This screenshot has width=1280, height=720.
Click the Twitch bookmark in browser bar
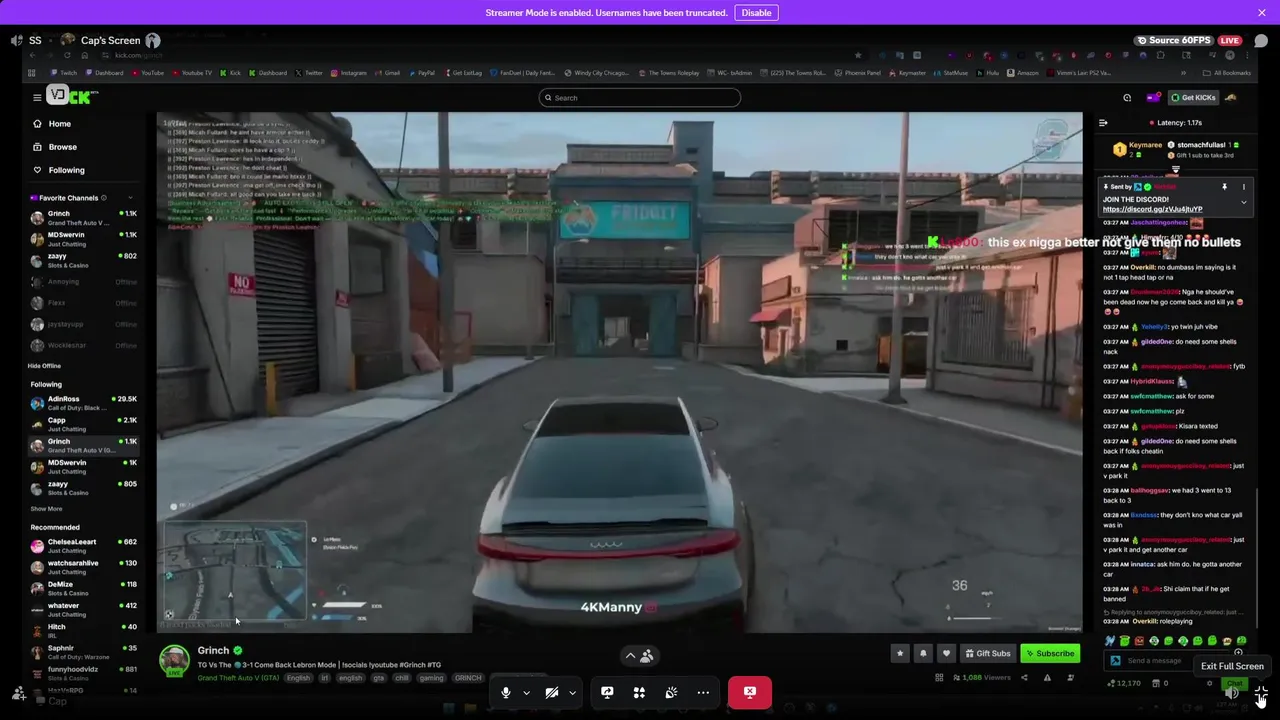tap(63, 73)
